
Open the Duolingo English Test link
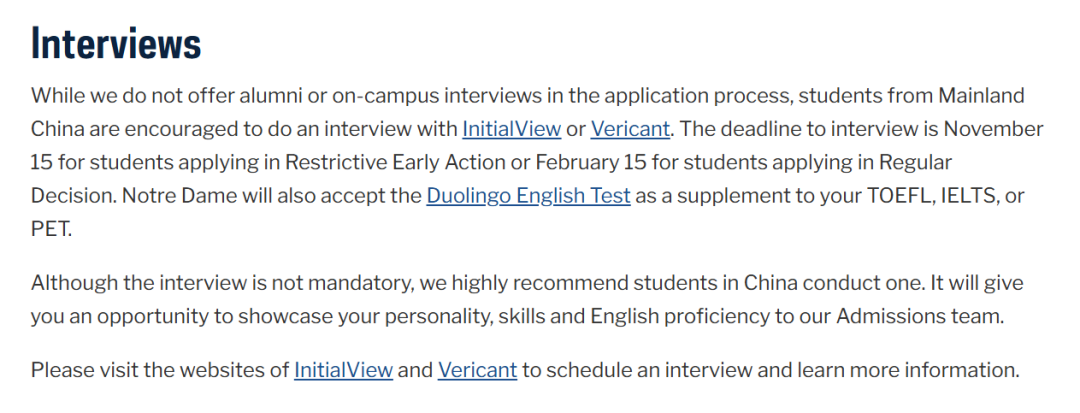click(528, 196)
